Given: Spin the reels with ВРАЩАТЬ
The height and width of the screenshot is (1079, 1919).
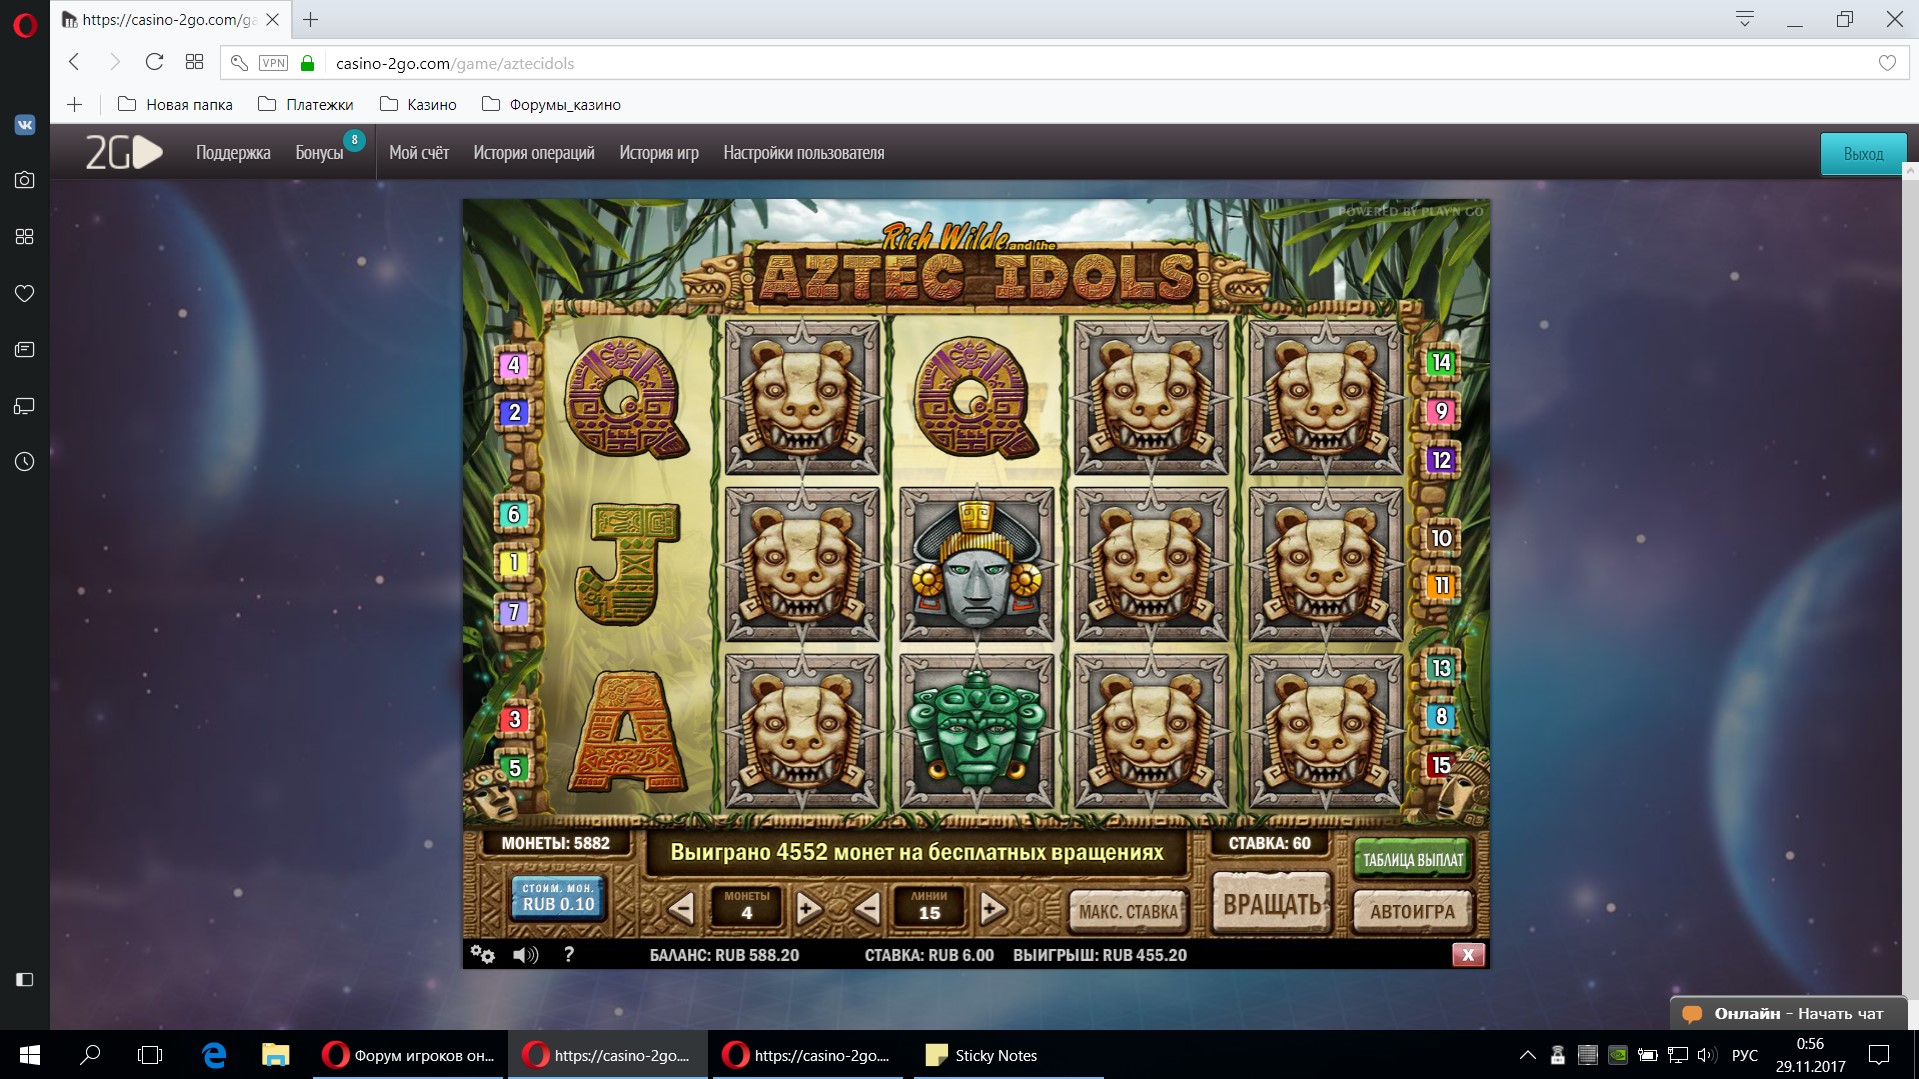Looking at the screenshot, I should coord(1272,904).
